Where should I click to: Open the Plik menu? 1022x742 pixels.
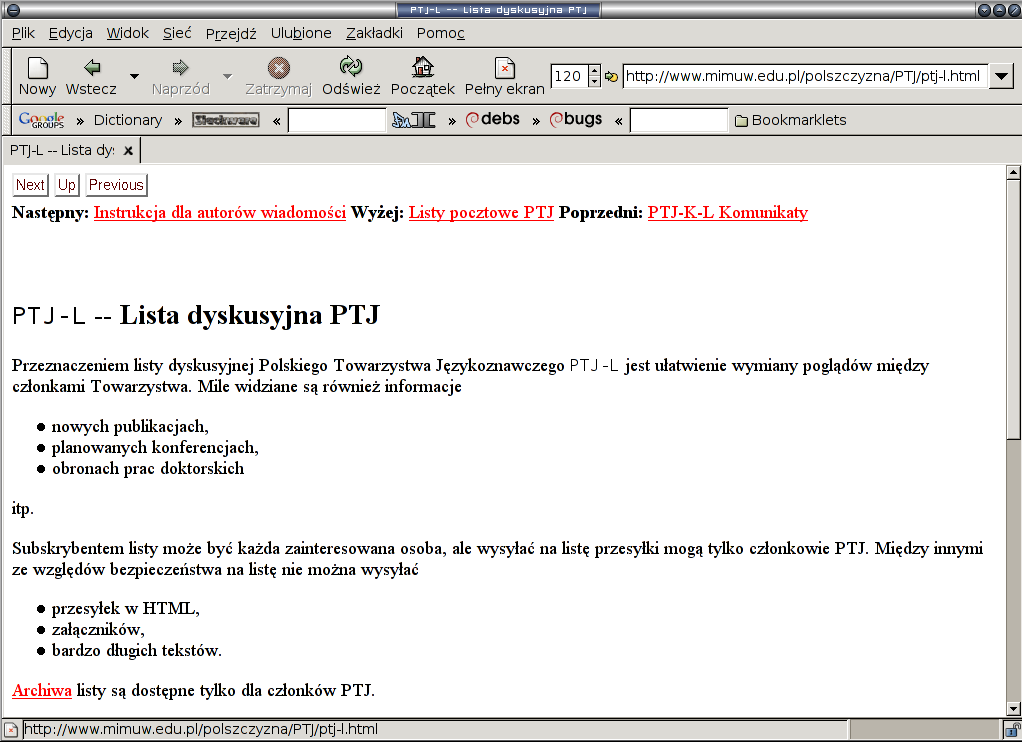(23, 33)
